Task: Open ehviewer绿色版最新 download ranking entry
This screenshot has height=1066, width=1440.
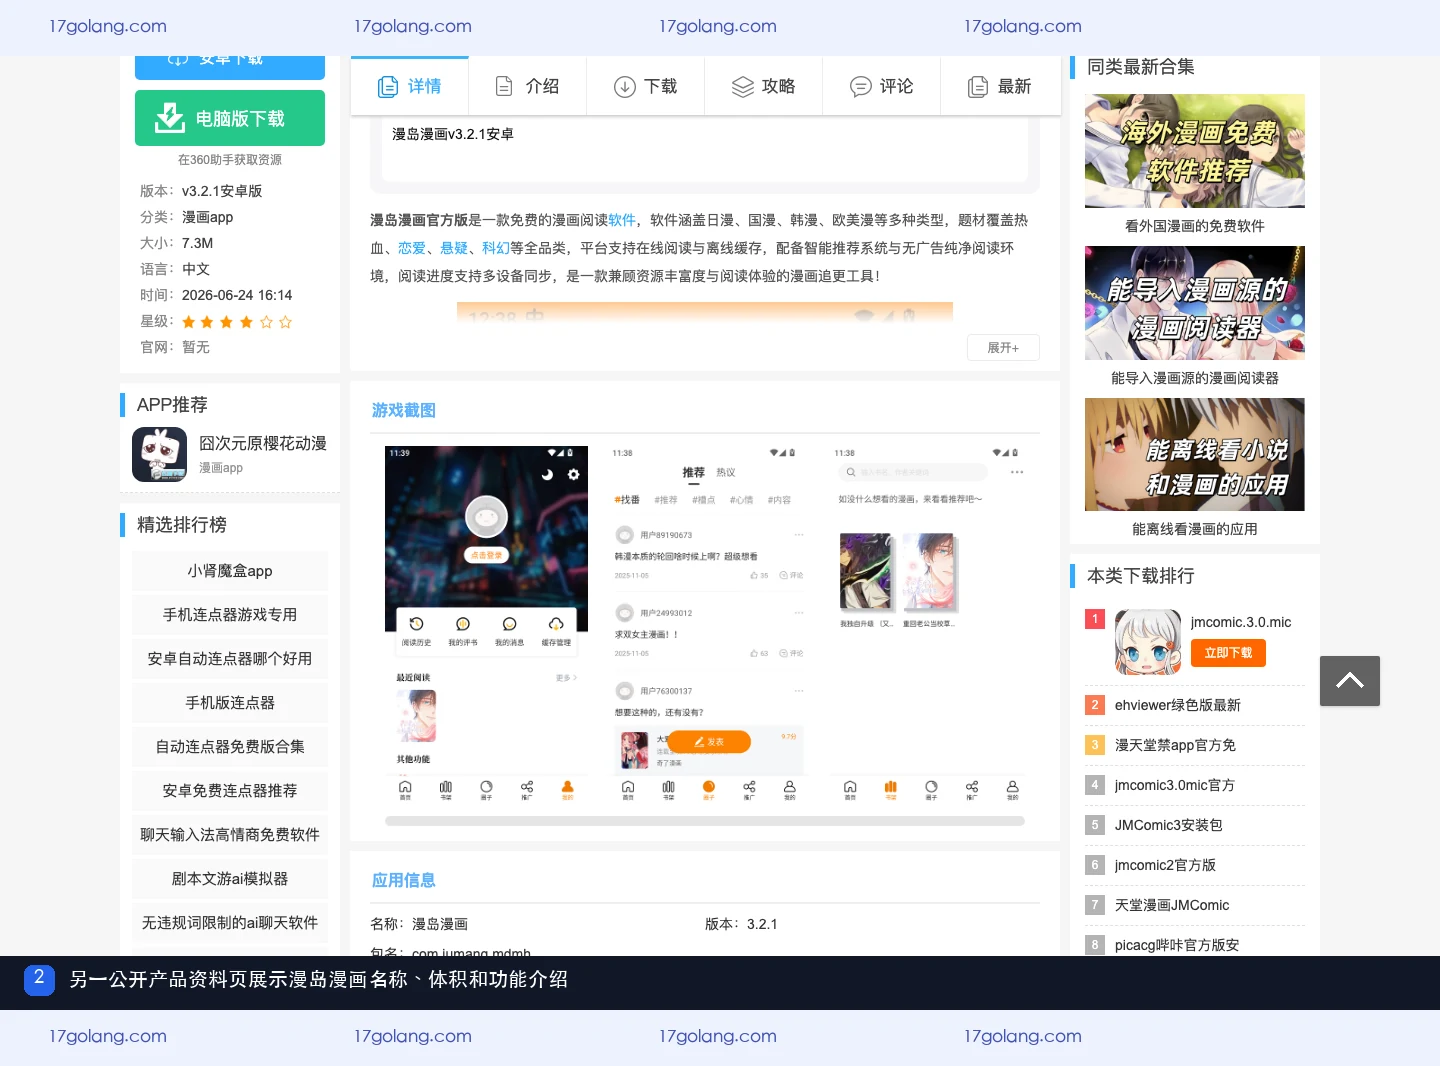Action: click(1178, 705)
